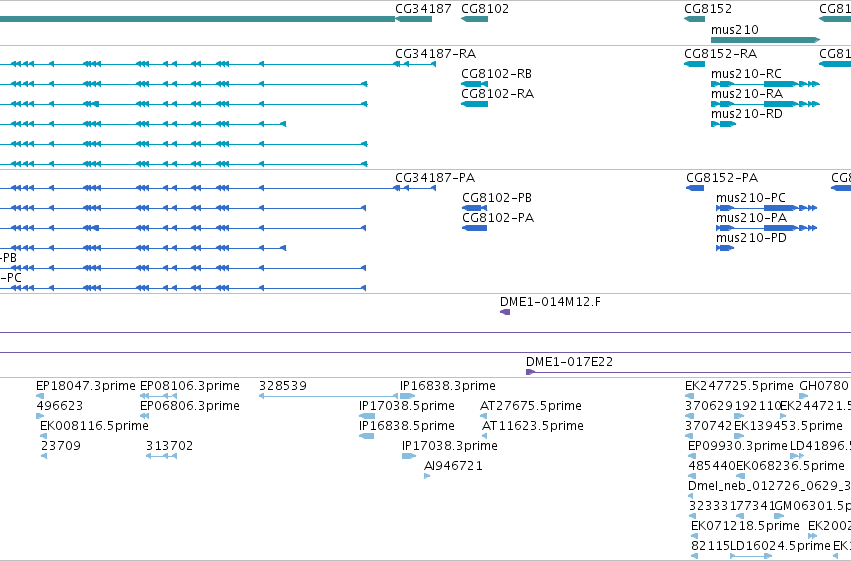Select the CG8152 gene arrow
The width and height of the screenshot is (851, 561).
click(694, 19)
